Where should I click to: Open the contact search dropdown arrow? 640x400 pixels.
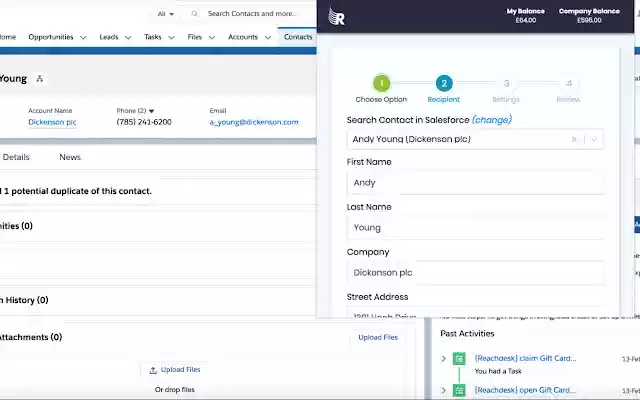tap(594, 139)
